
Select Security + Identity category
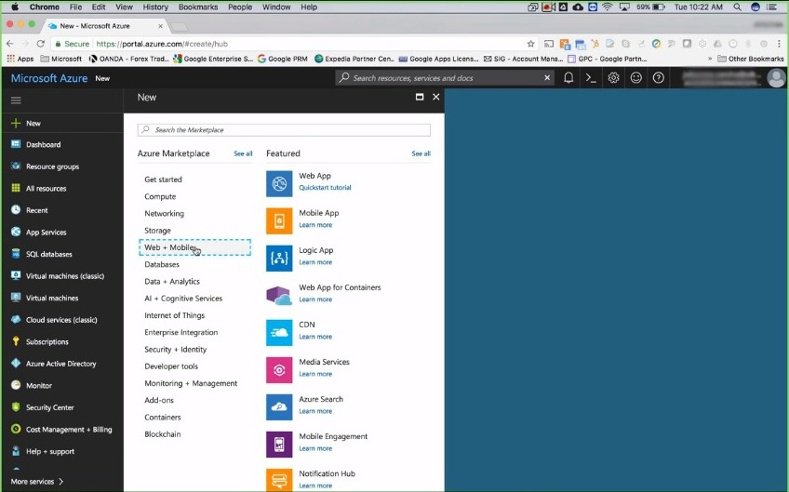click(176, 349)
